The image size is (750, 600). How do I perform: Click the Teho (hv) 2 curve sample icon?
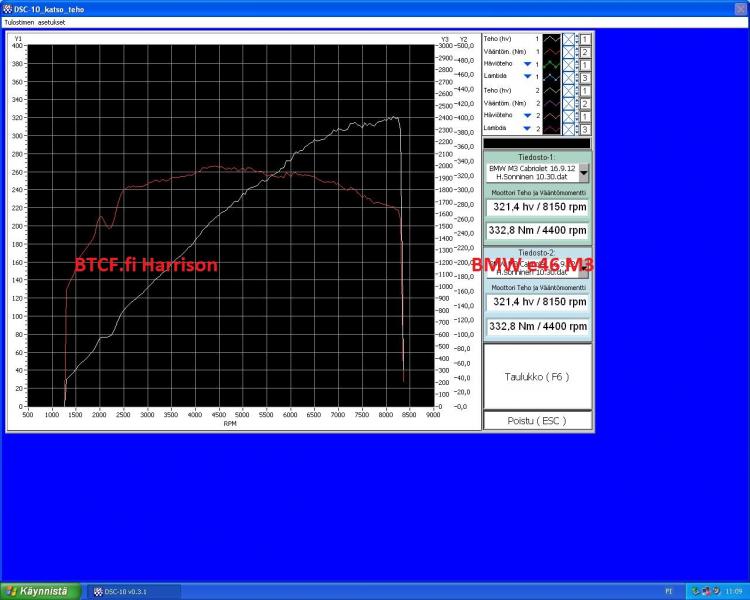pyautogui.click(x=550, y=90)
